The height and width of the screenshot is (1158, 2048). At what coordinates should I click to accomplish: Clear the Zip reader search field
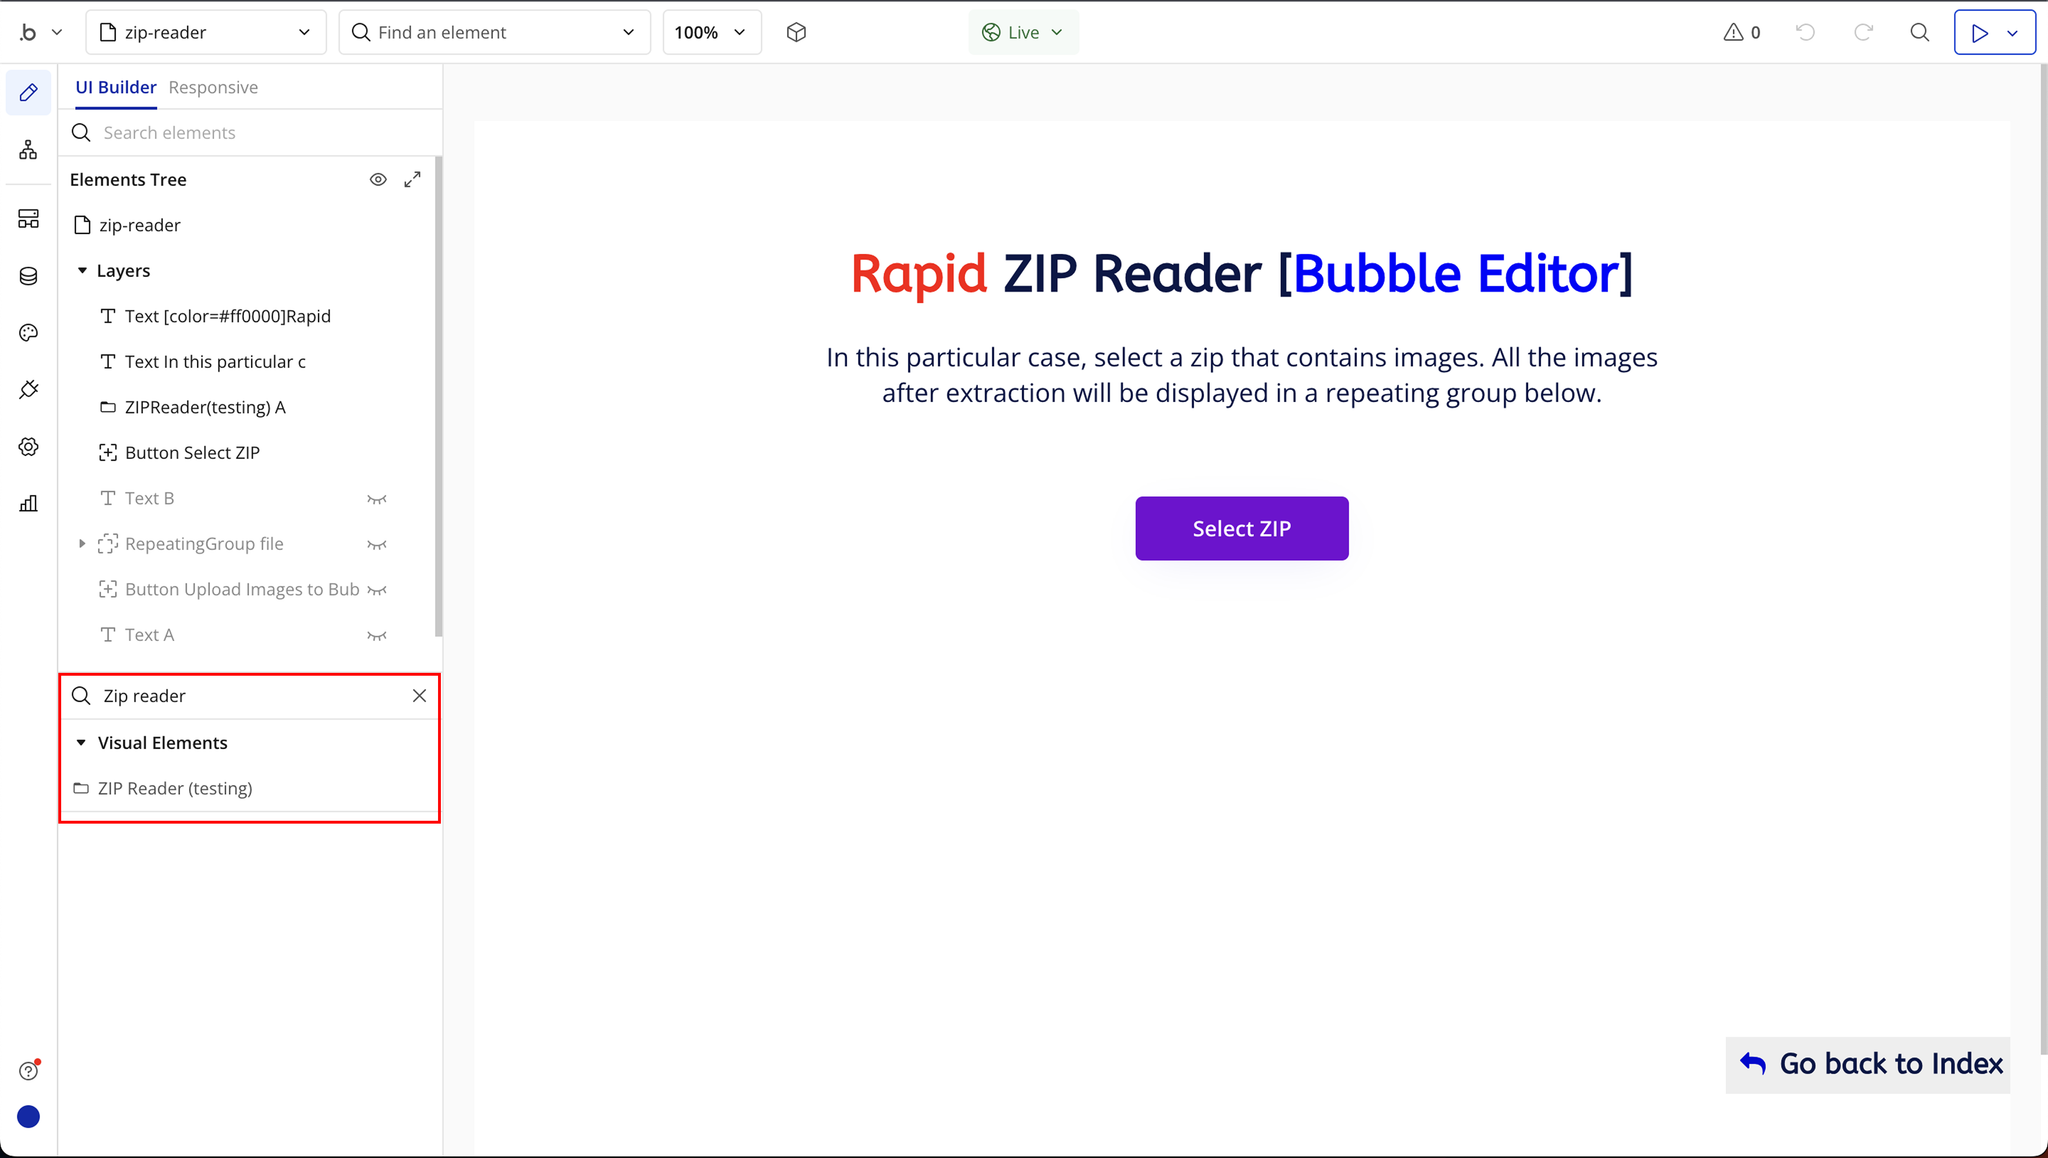point(419,696)
